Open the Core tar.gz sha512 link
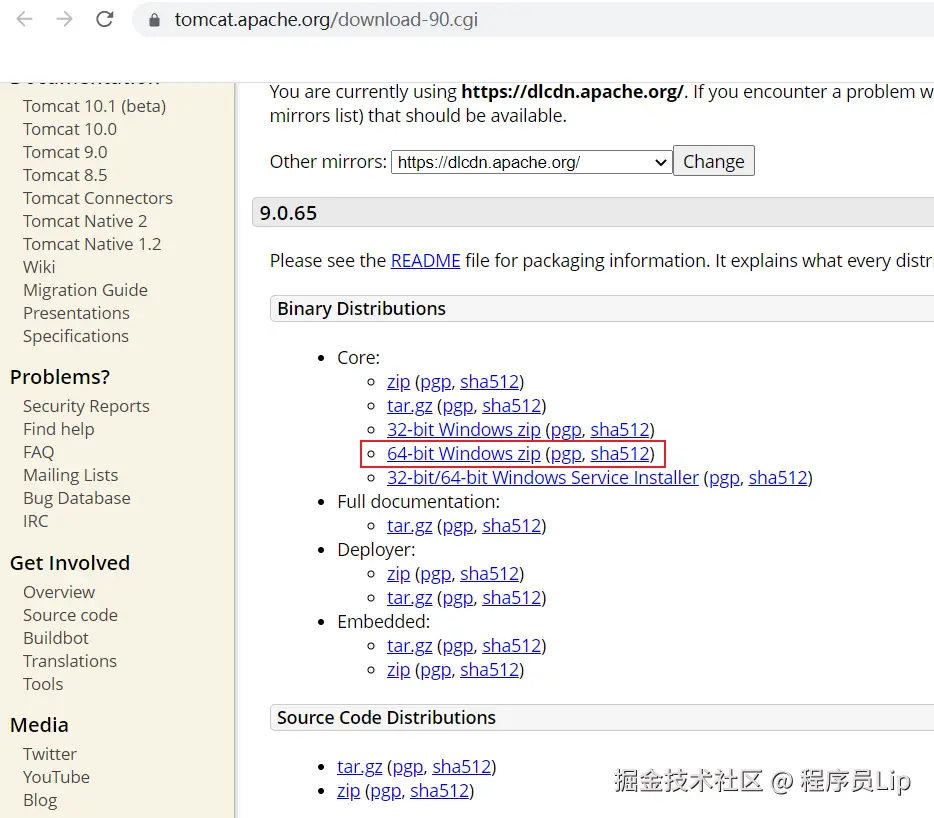The image size is (934, 818). (x=512, y=406)
